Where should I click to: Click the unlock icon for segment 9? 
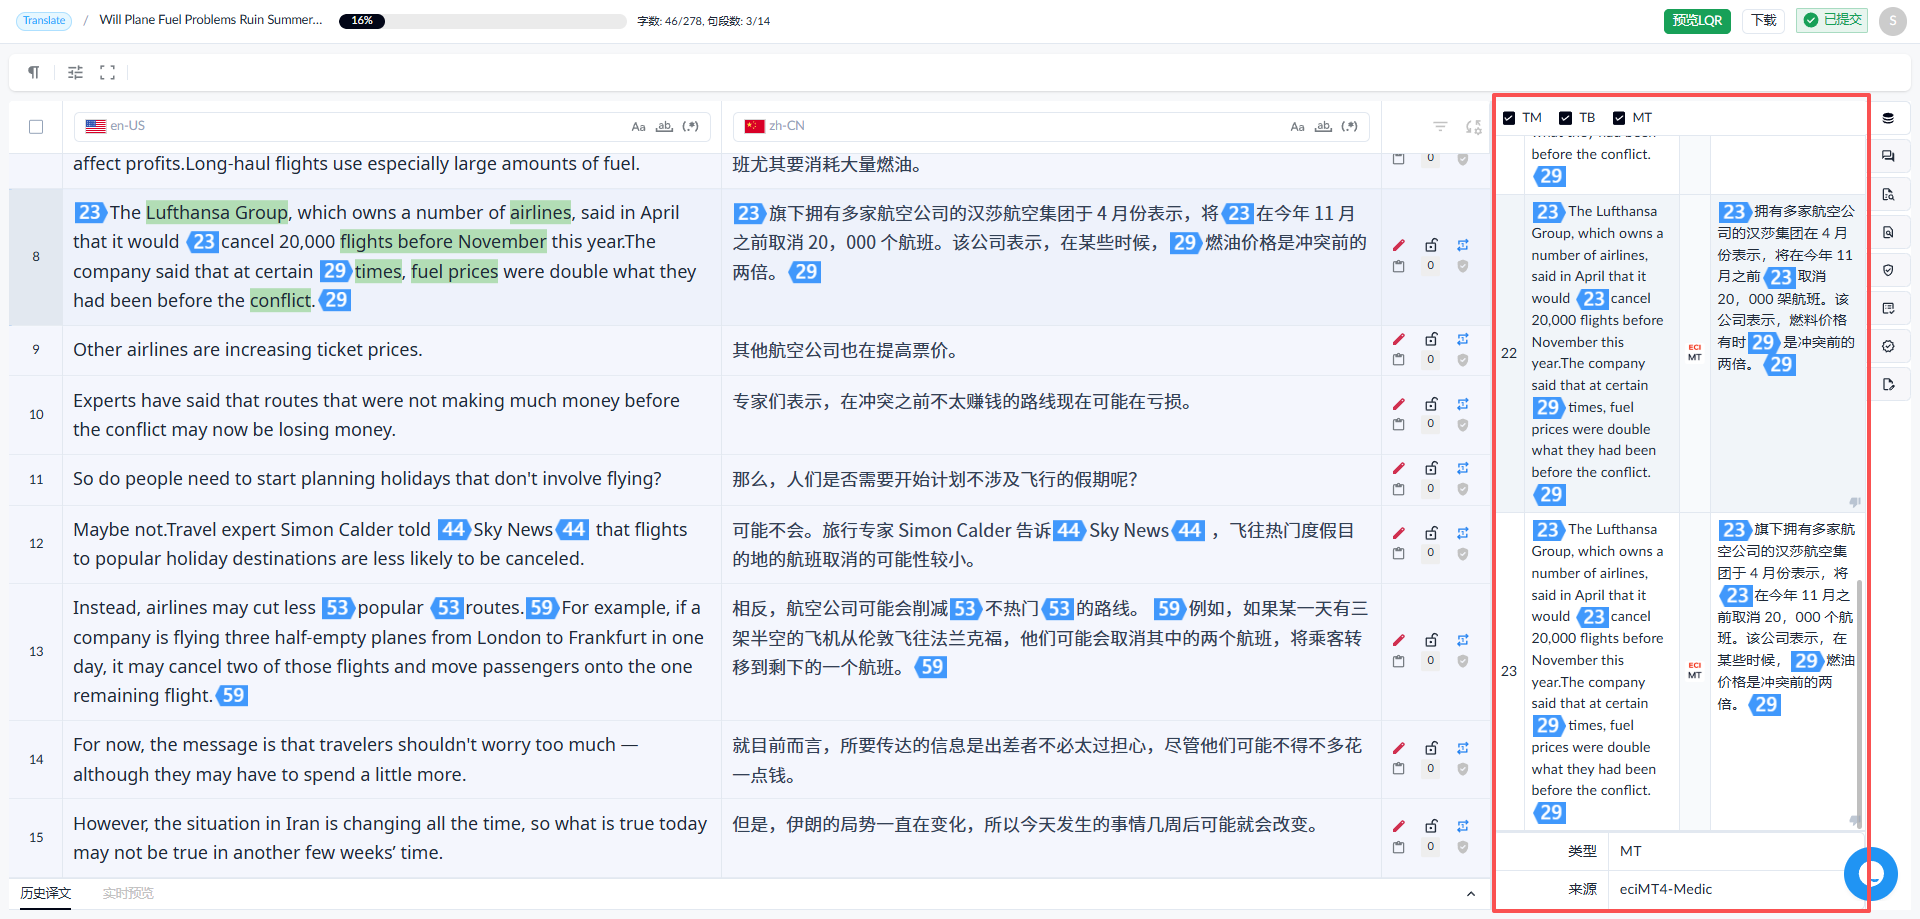(x=1431, y=339)
